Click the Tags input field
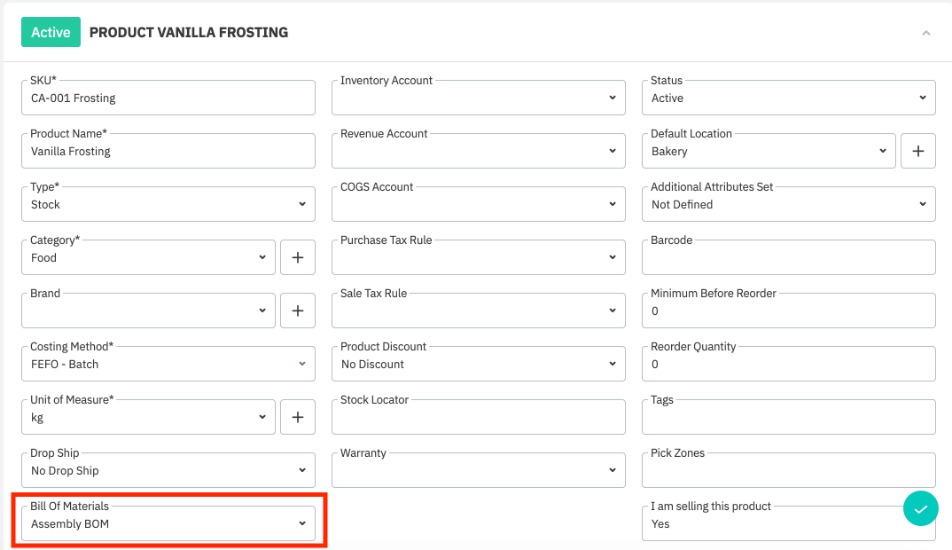 (x=788, y=418)
